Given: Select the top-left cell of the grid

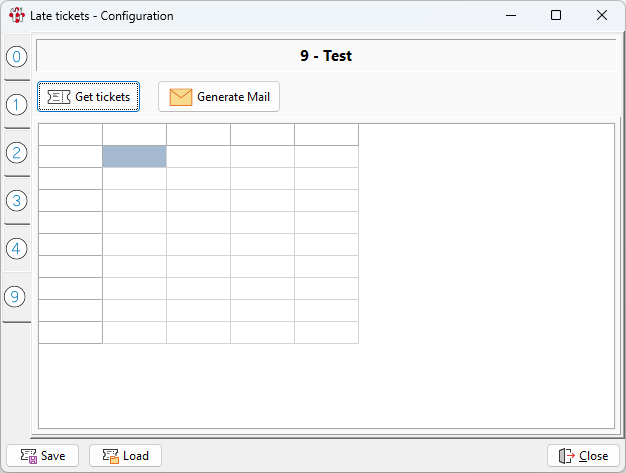Looking at the screenshot, I should 70,134.
